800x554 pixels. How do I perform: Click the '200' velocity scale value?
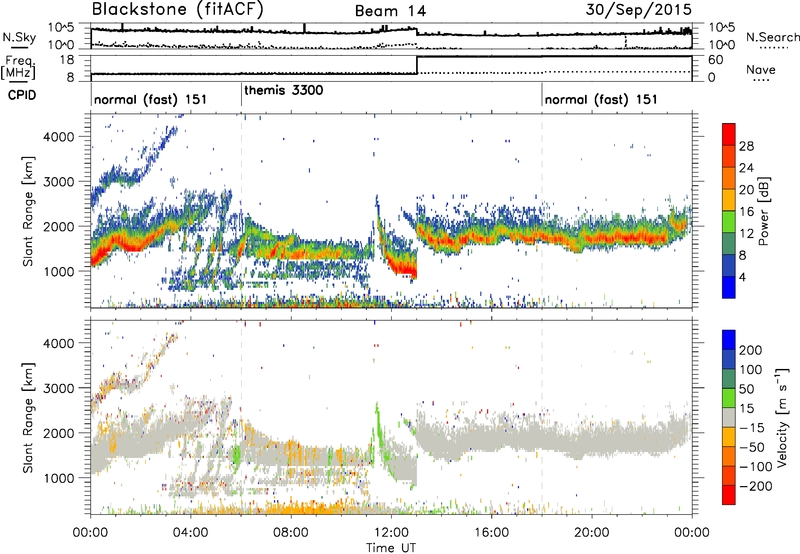click(x=750, y=350)
